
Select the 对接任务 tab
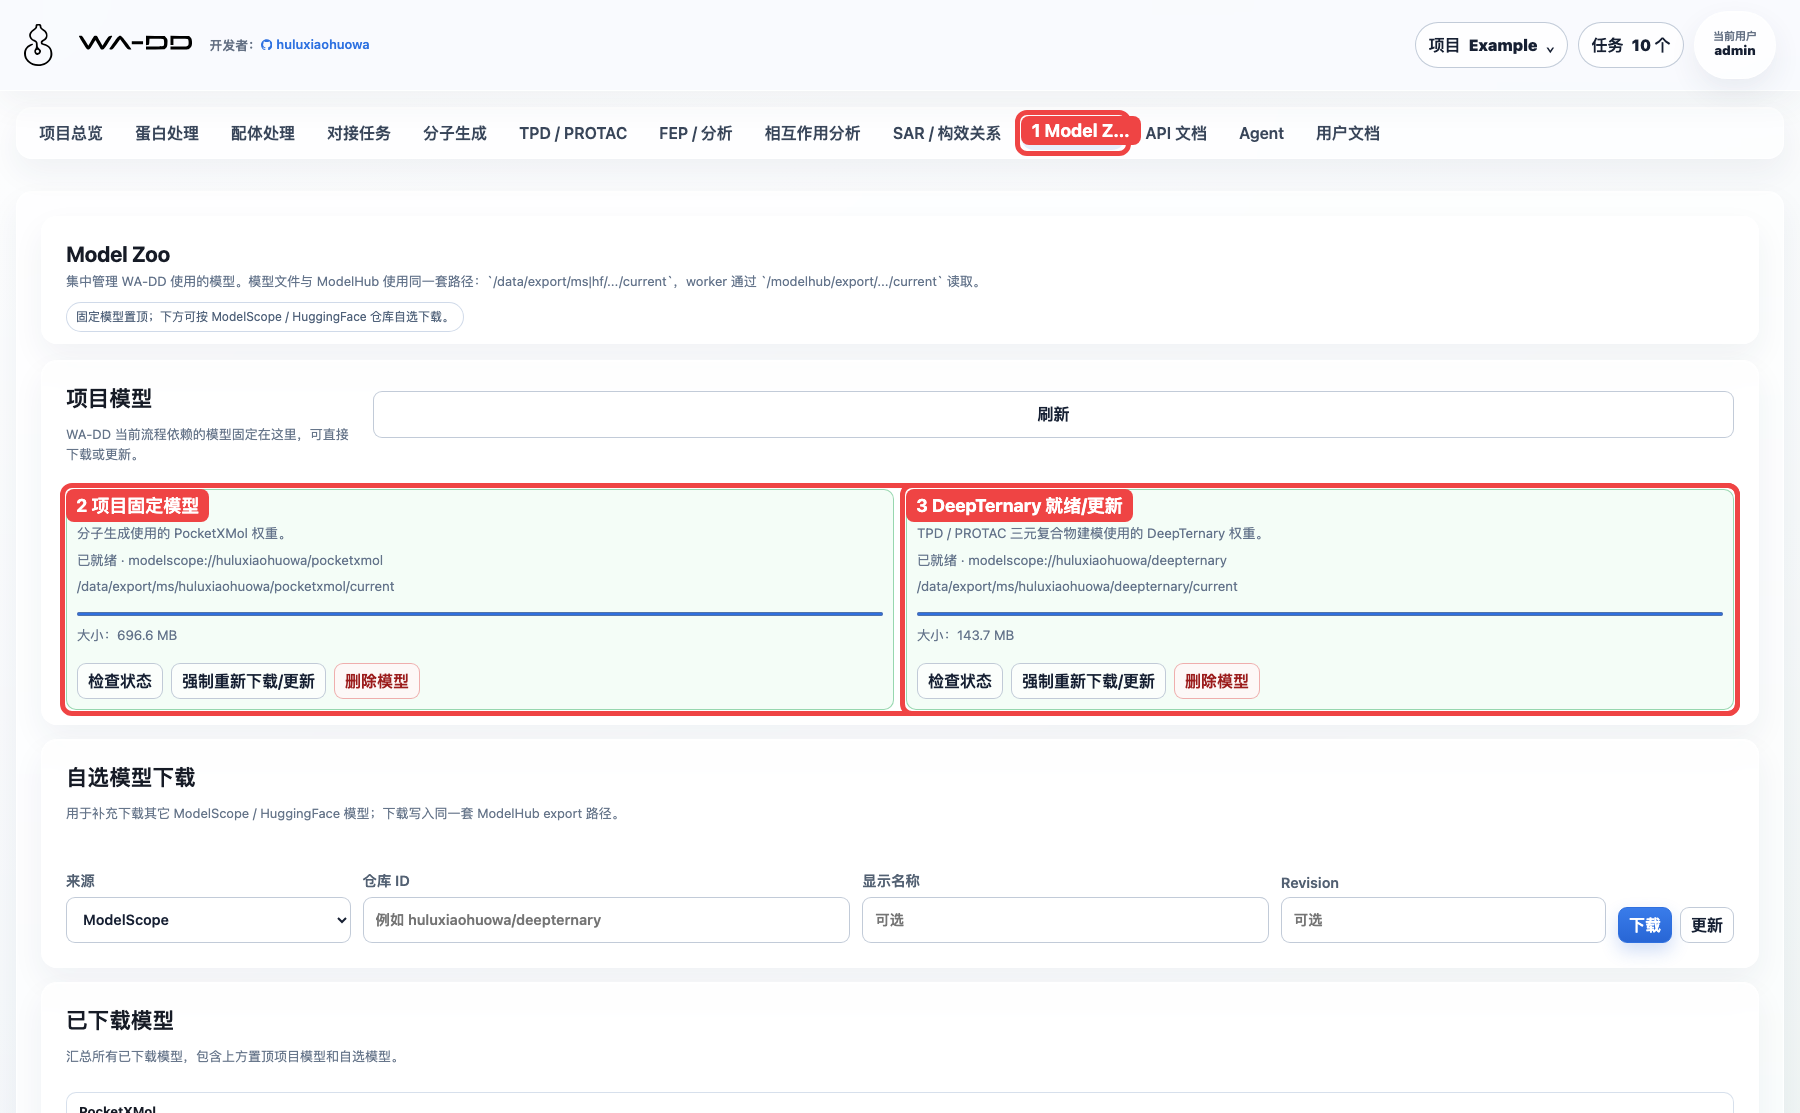(359, 133)
